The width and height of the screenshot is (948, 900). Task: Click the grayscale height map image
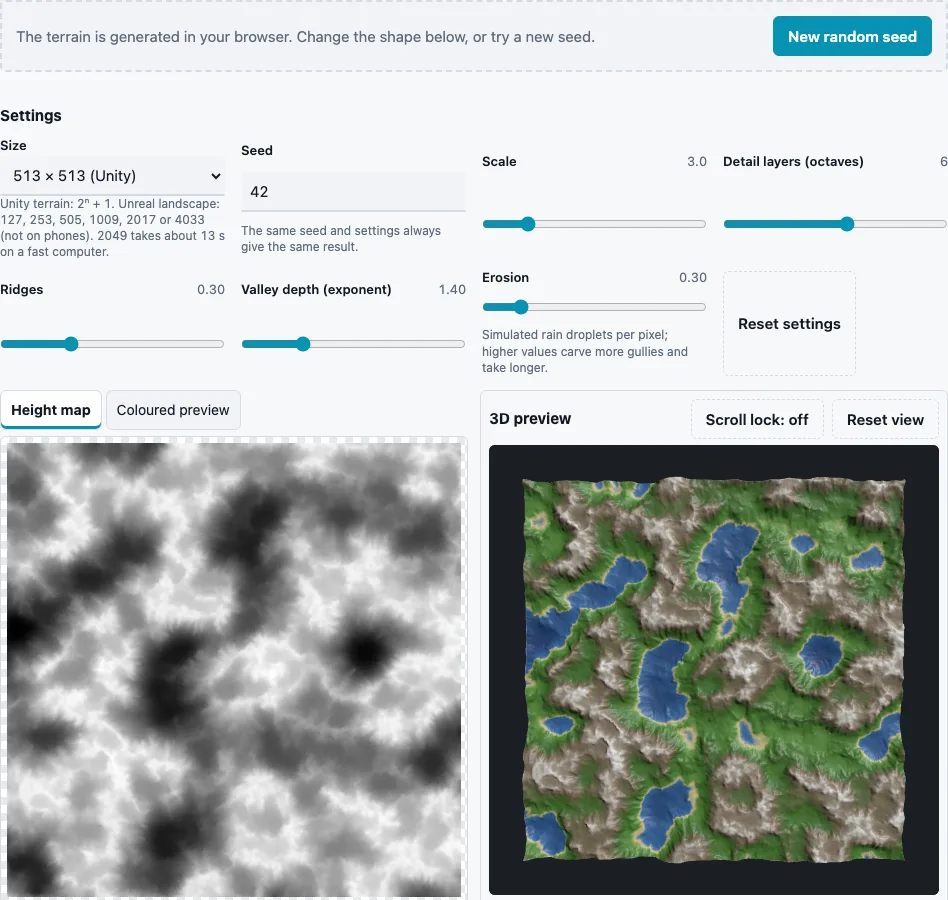coord(234,670)
